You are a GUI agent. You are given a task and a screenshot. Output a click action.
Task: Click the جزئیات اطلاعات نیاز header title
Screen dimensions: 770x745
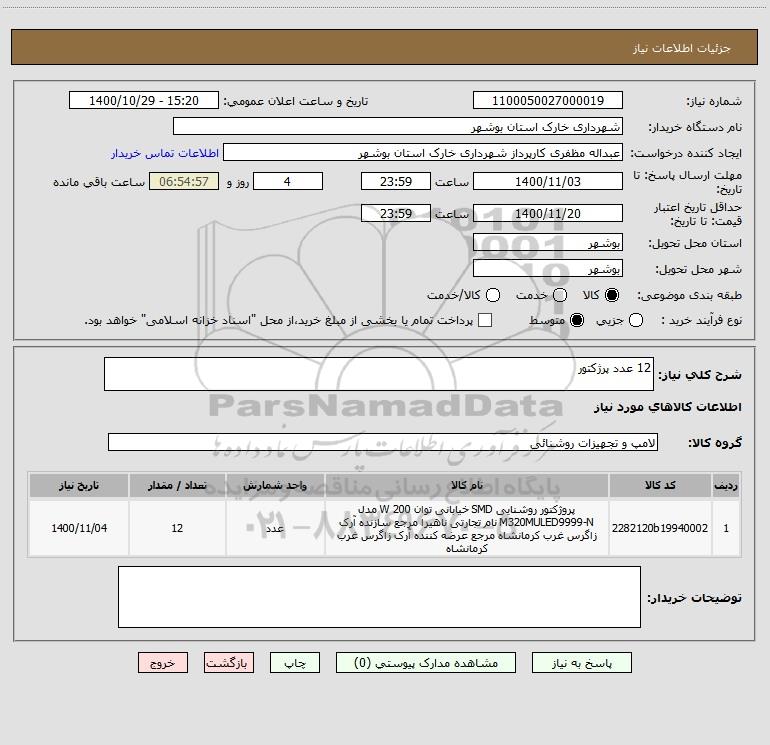682,48
